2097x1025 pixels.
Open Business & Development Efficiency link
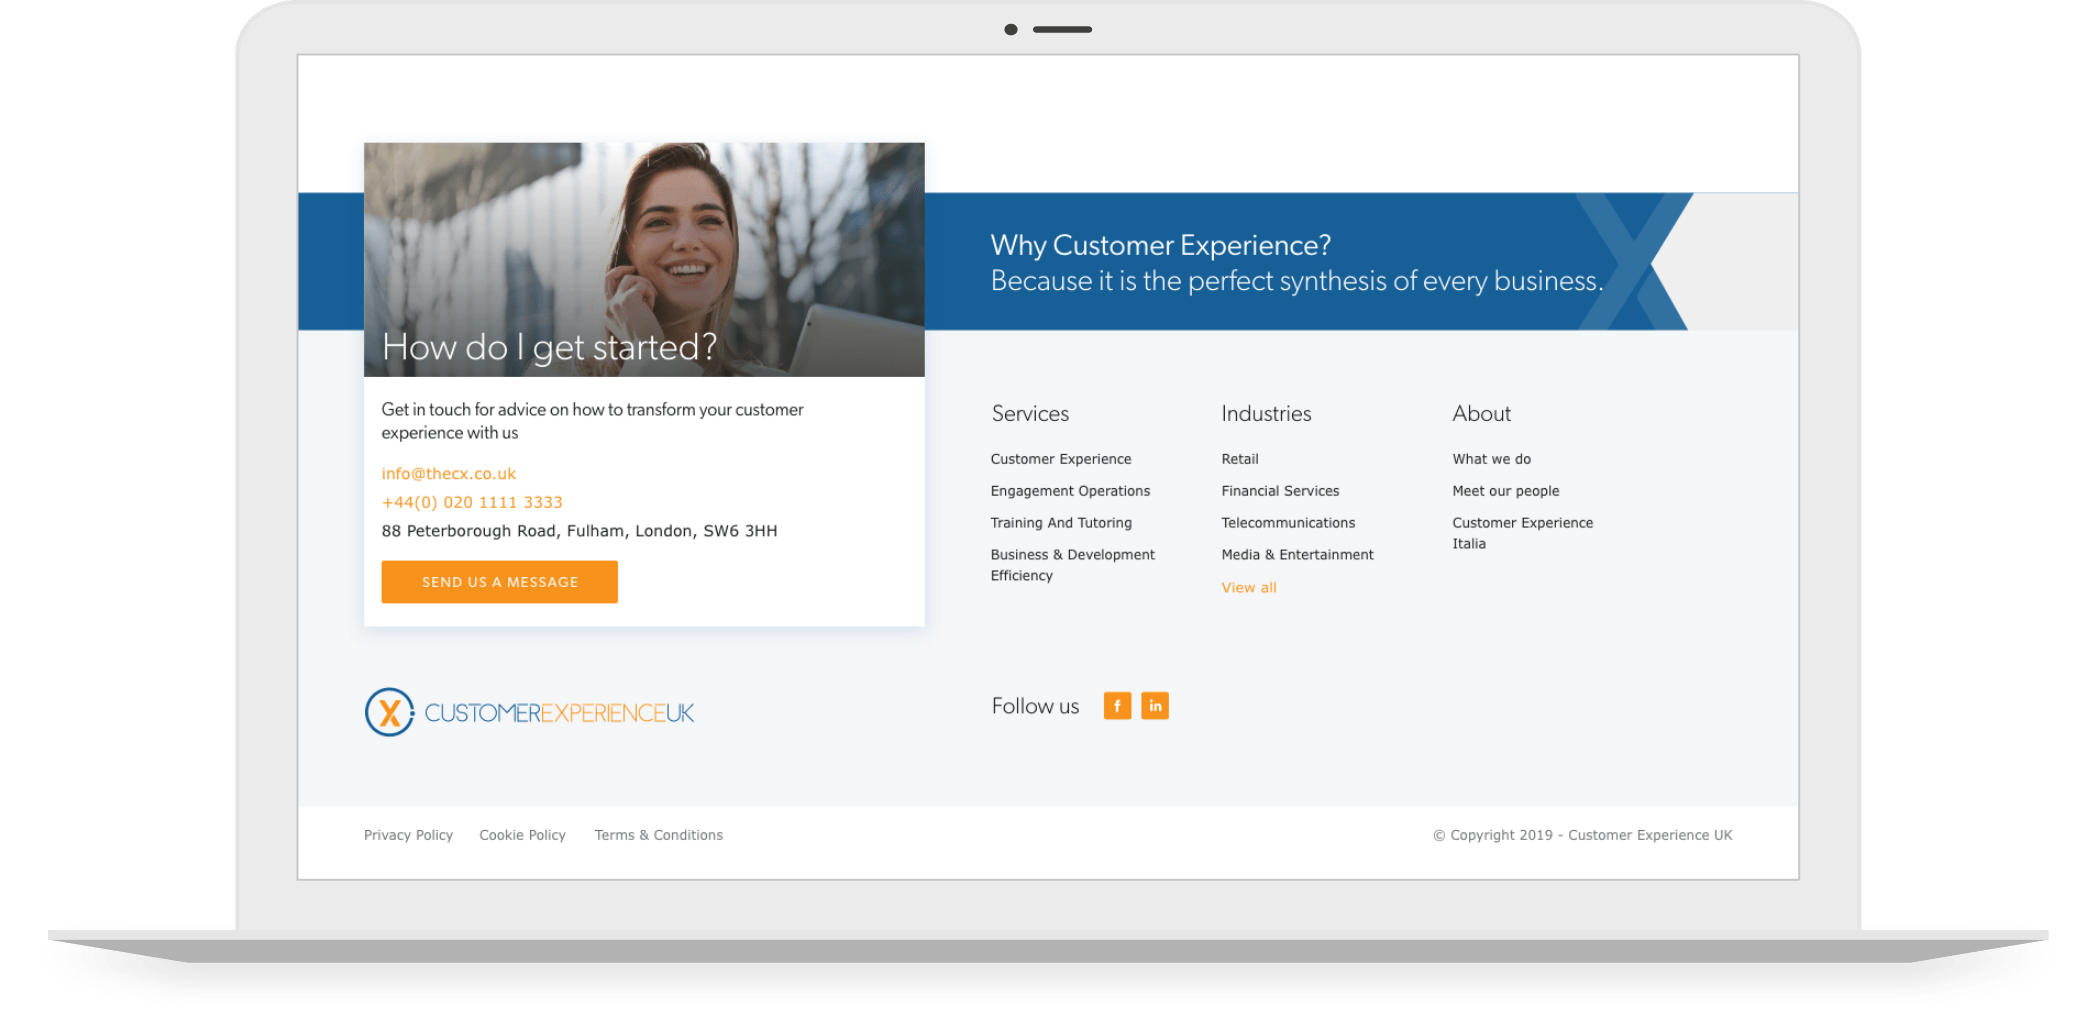point(1072,565)
